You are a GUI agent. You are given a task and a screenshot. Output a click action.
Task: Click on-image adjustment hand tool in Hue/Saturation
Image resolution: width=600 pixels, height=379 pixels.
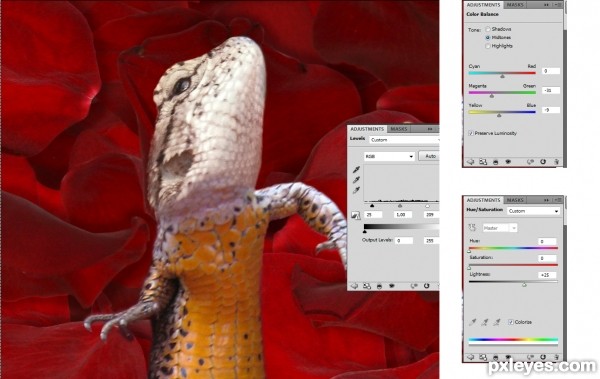coord(472,228)
